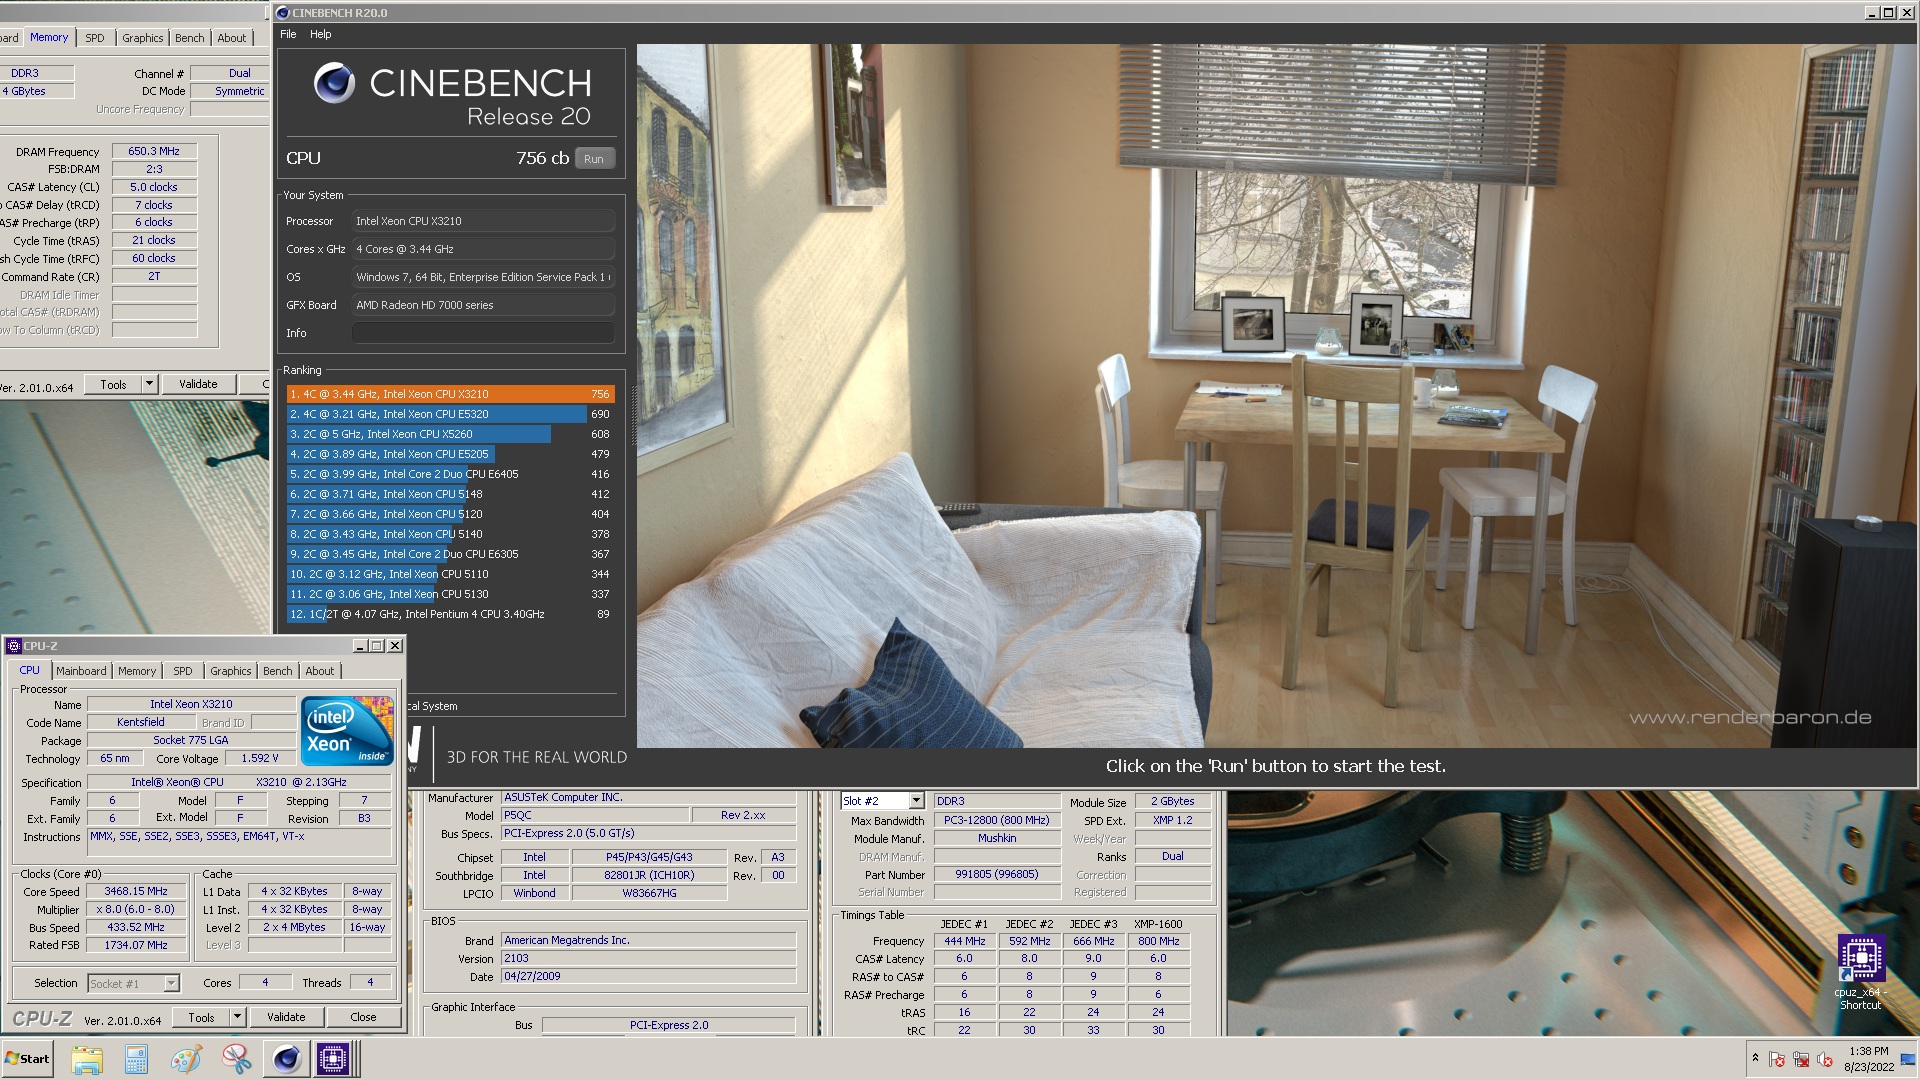
Task: Click BIOS date value 04/27/2009
Action: pos(648,976)
